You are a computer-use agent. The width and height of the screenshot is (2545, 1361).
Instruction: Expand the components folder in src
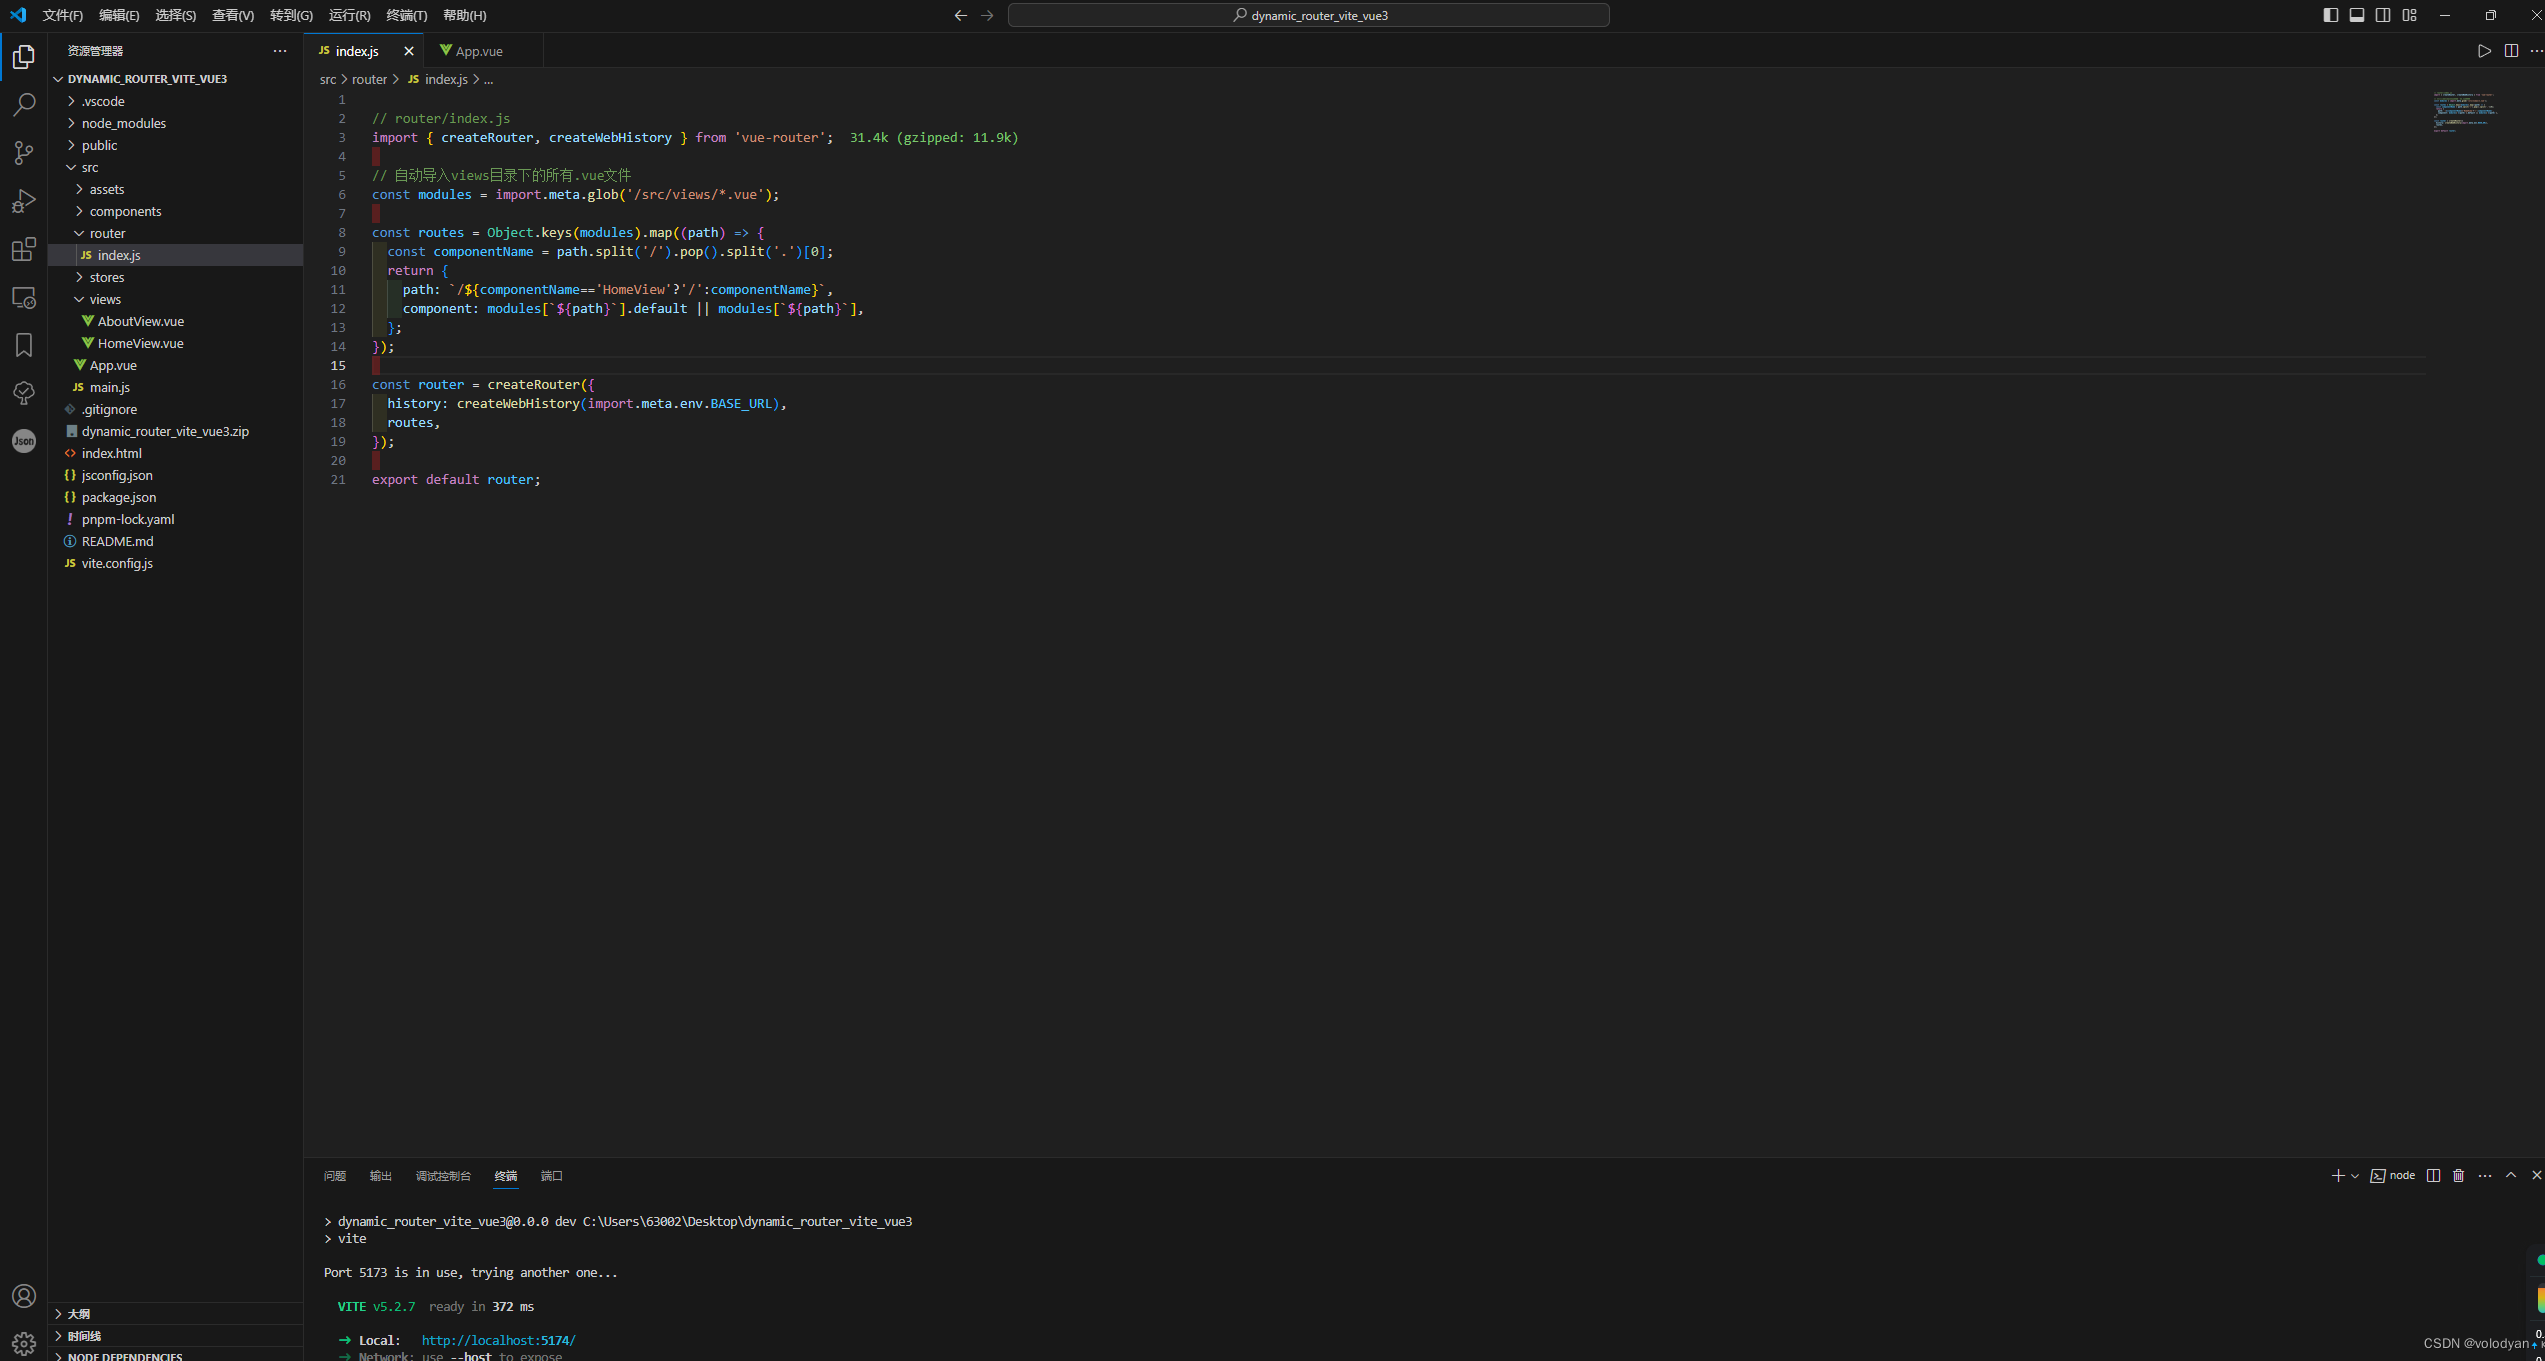pyautogui.click(x=126, y=210)
